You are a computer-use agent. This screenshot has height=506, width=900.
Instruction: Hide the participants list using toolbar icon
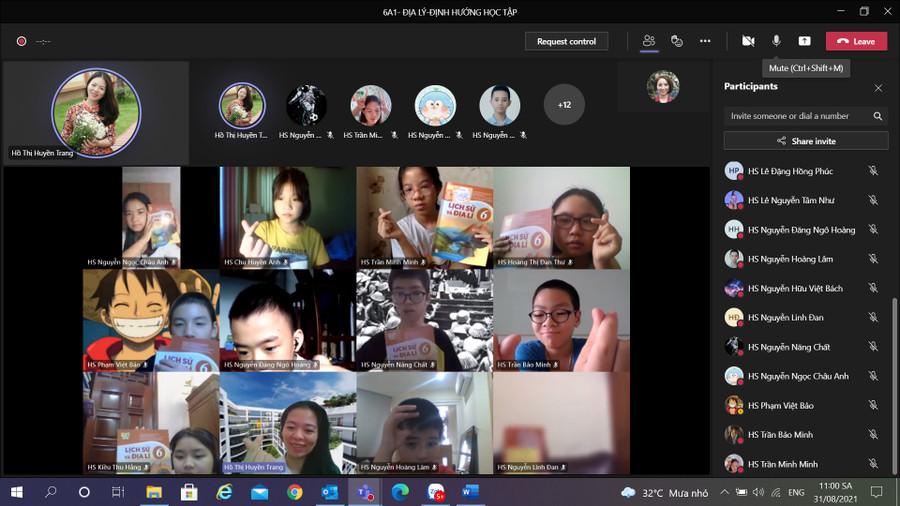coord(649,41)
